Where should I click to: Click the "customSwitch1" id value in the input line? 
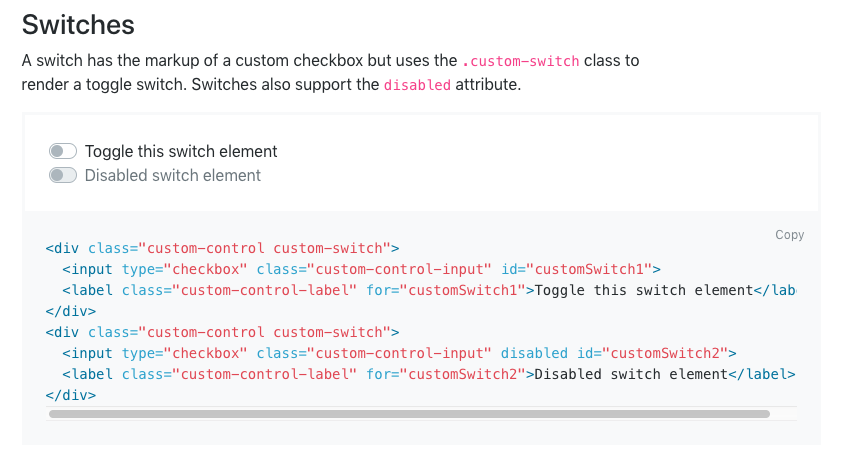(589, 269)
